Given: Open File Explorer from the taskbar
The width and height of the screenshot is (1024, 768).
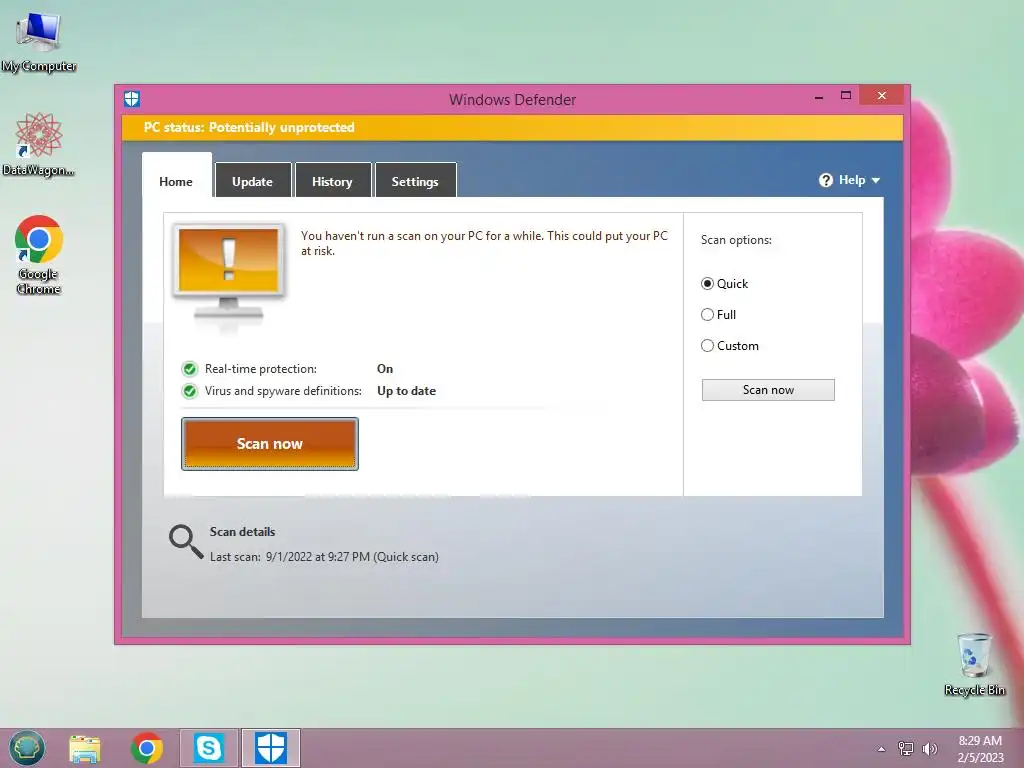Looking at the screenshot, I should pyautogui.click(x=85, y=748).
